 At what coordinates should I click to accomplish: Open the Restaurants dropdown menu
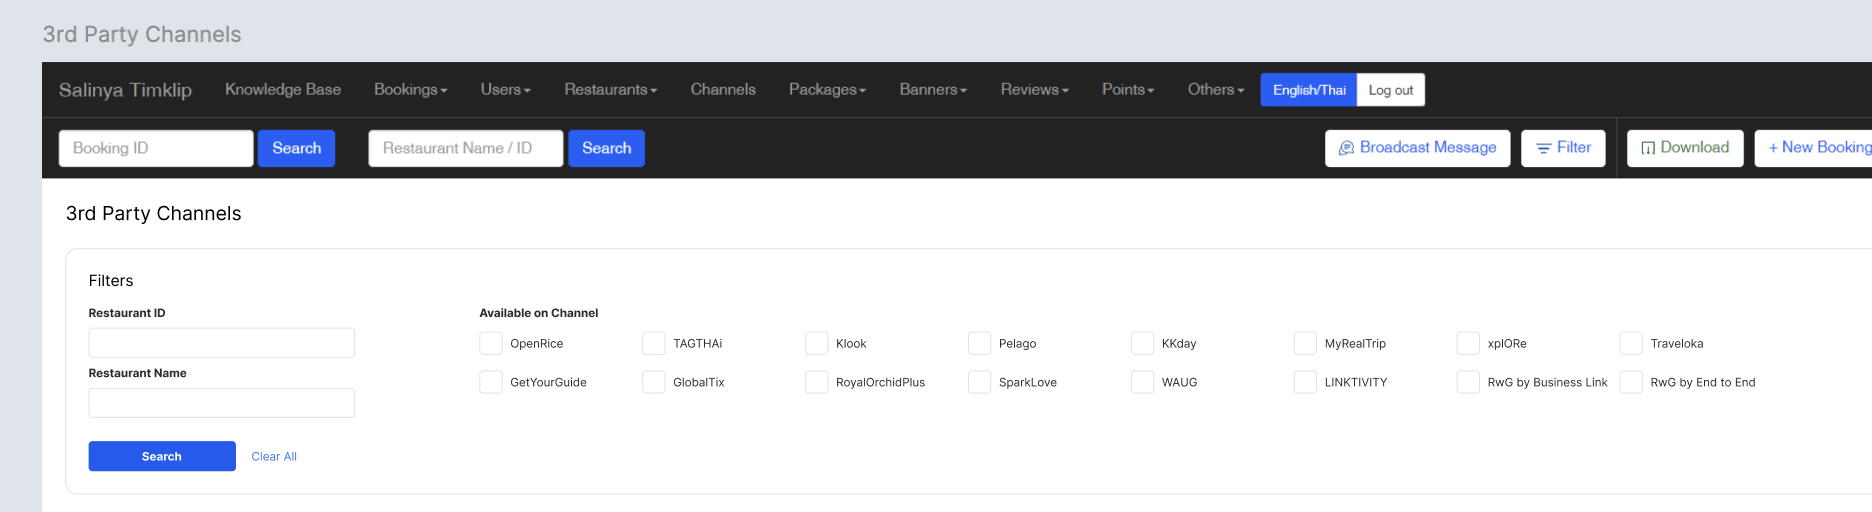(610, 90)
